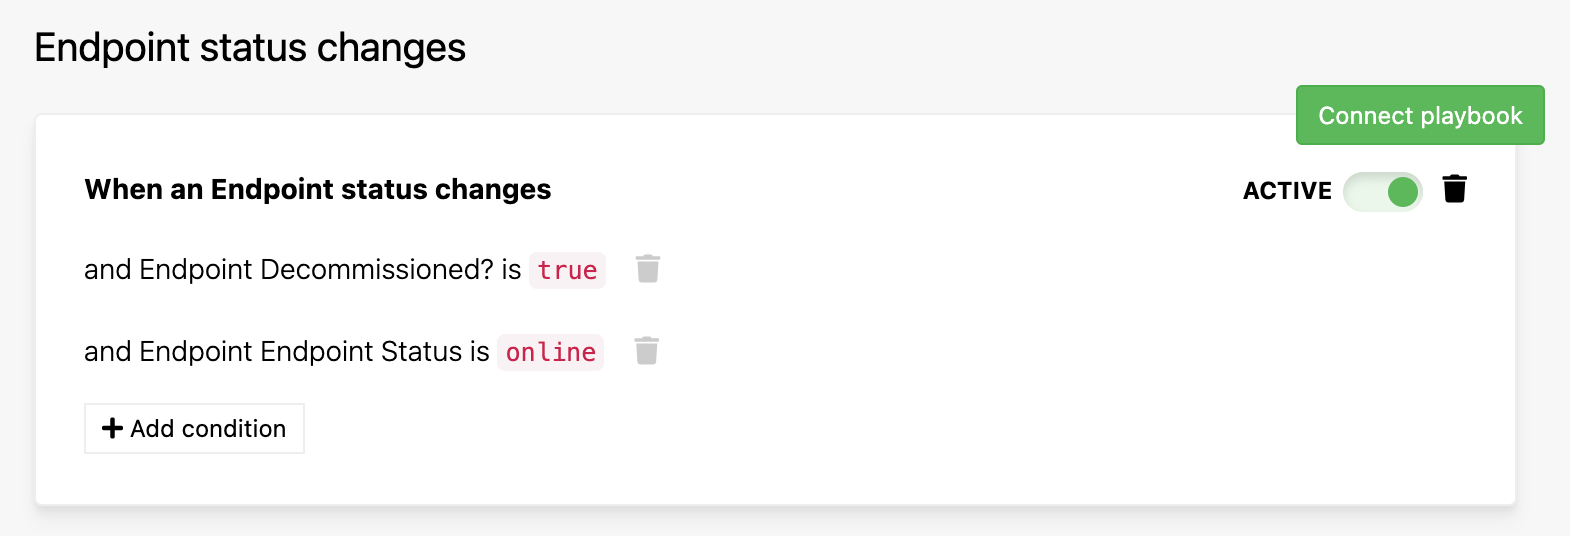
Task: Click the ACTIVE label beside the switch
Action: pos(1287,191)
